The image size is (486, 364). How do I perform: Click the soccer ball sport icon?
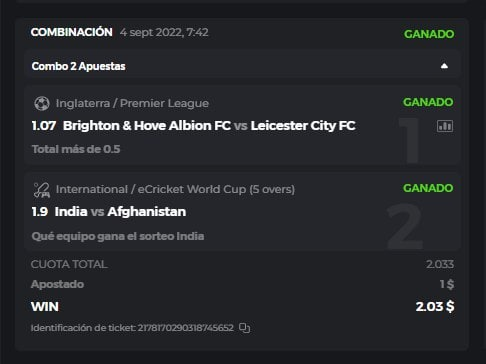tap(42, 103)
